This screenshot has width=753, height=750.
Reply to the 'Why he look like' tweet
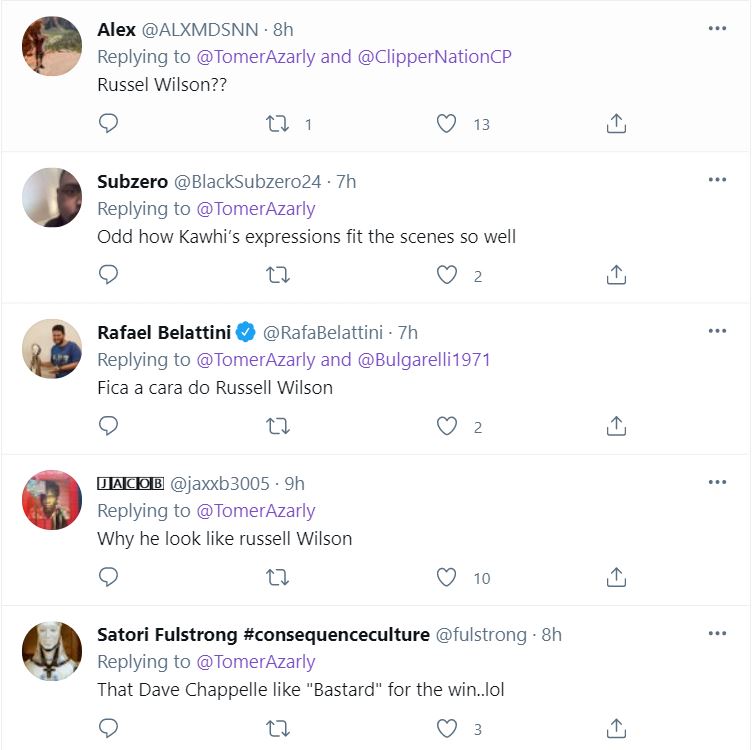pyautogui.click(x=109, y=577)
